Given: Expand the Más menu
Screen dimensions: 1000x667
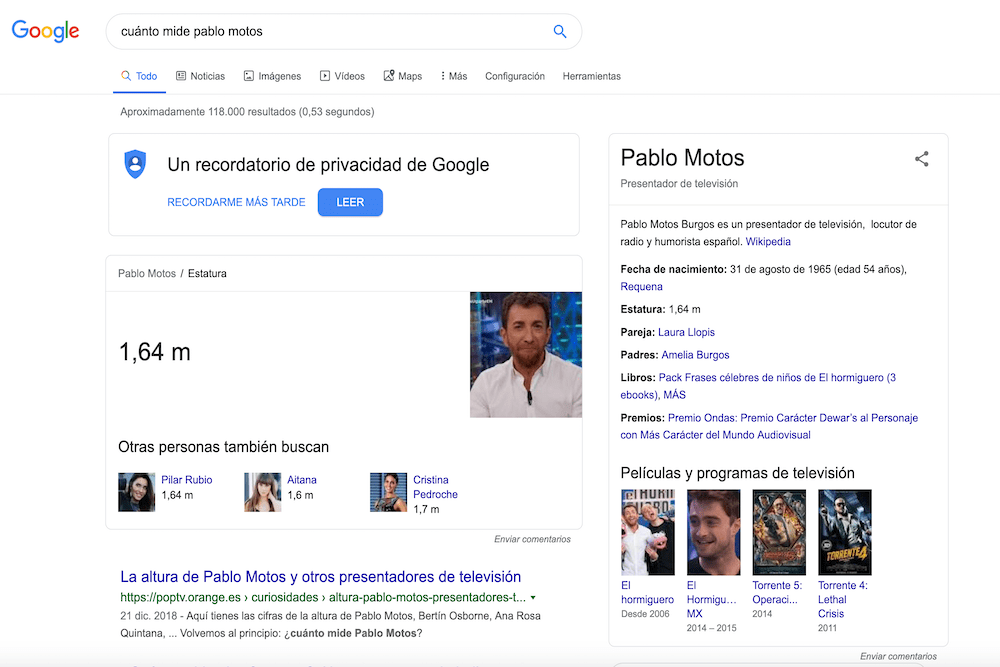Looking at the screenshot, I should [453, 76].
